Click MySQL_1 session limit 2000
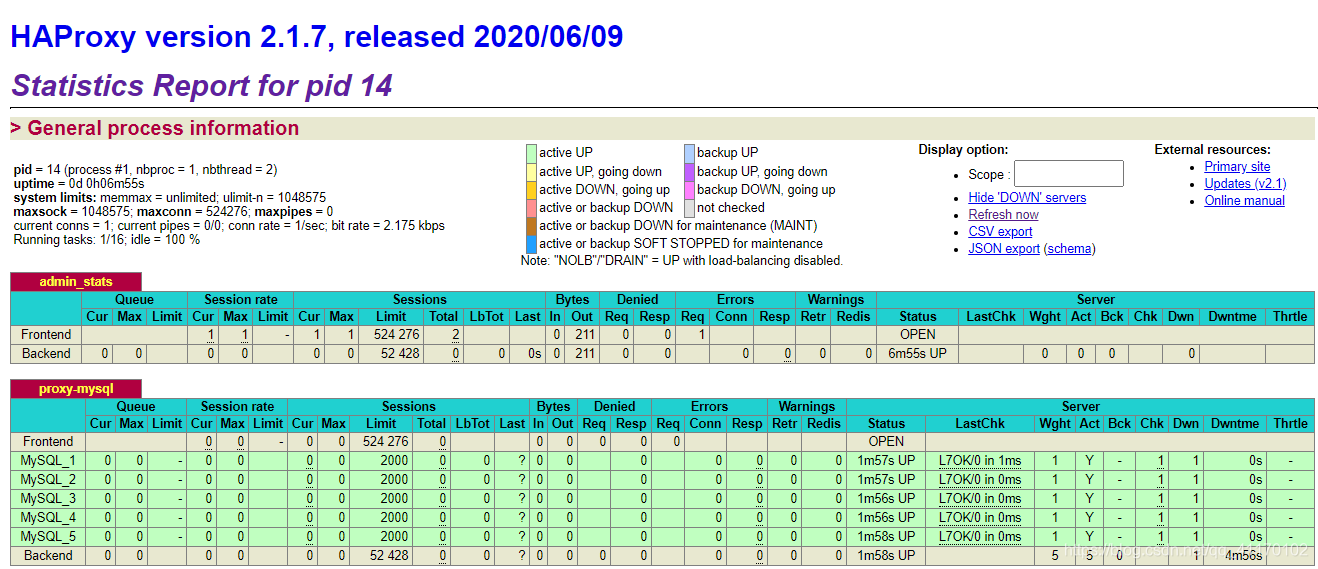This screenshot has width=1318, height=569. point(394,460)
